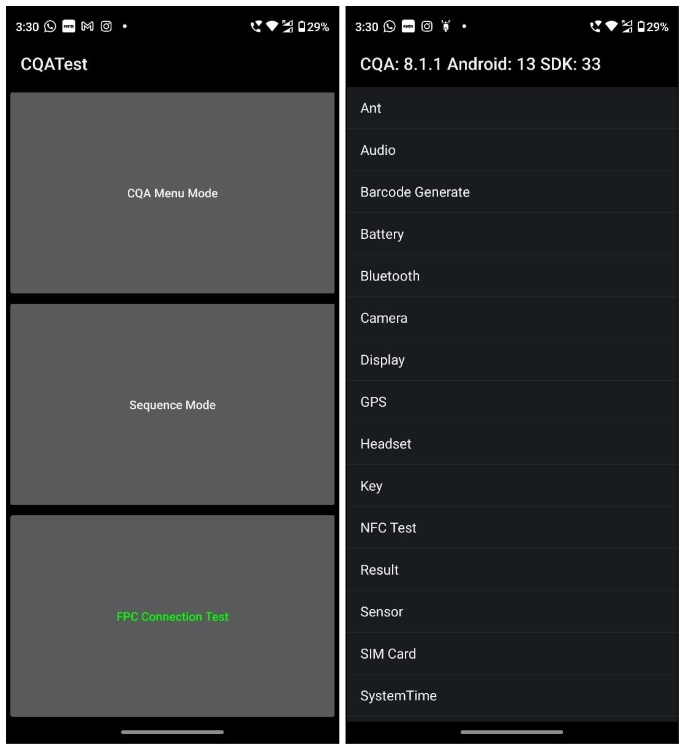Open CQA Menu Mode
This screenshot has width=685, height=750.
[x=172, y=193]
